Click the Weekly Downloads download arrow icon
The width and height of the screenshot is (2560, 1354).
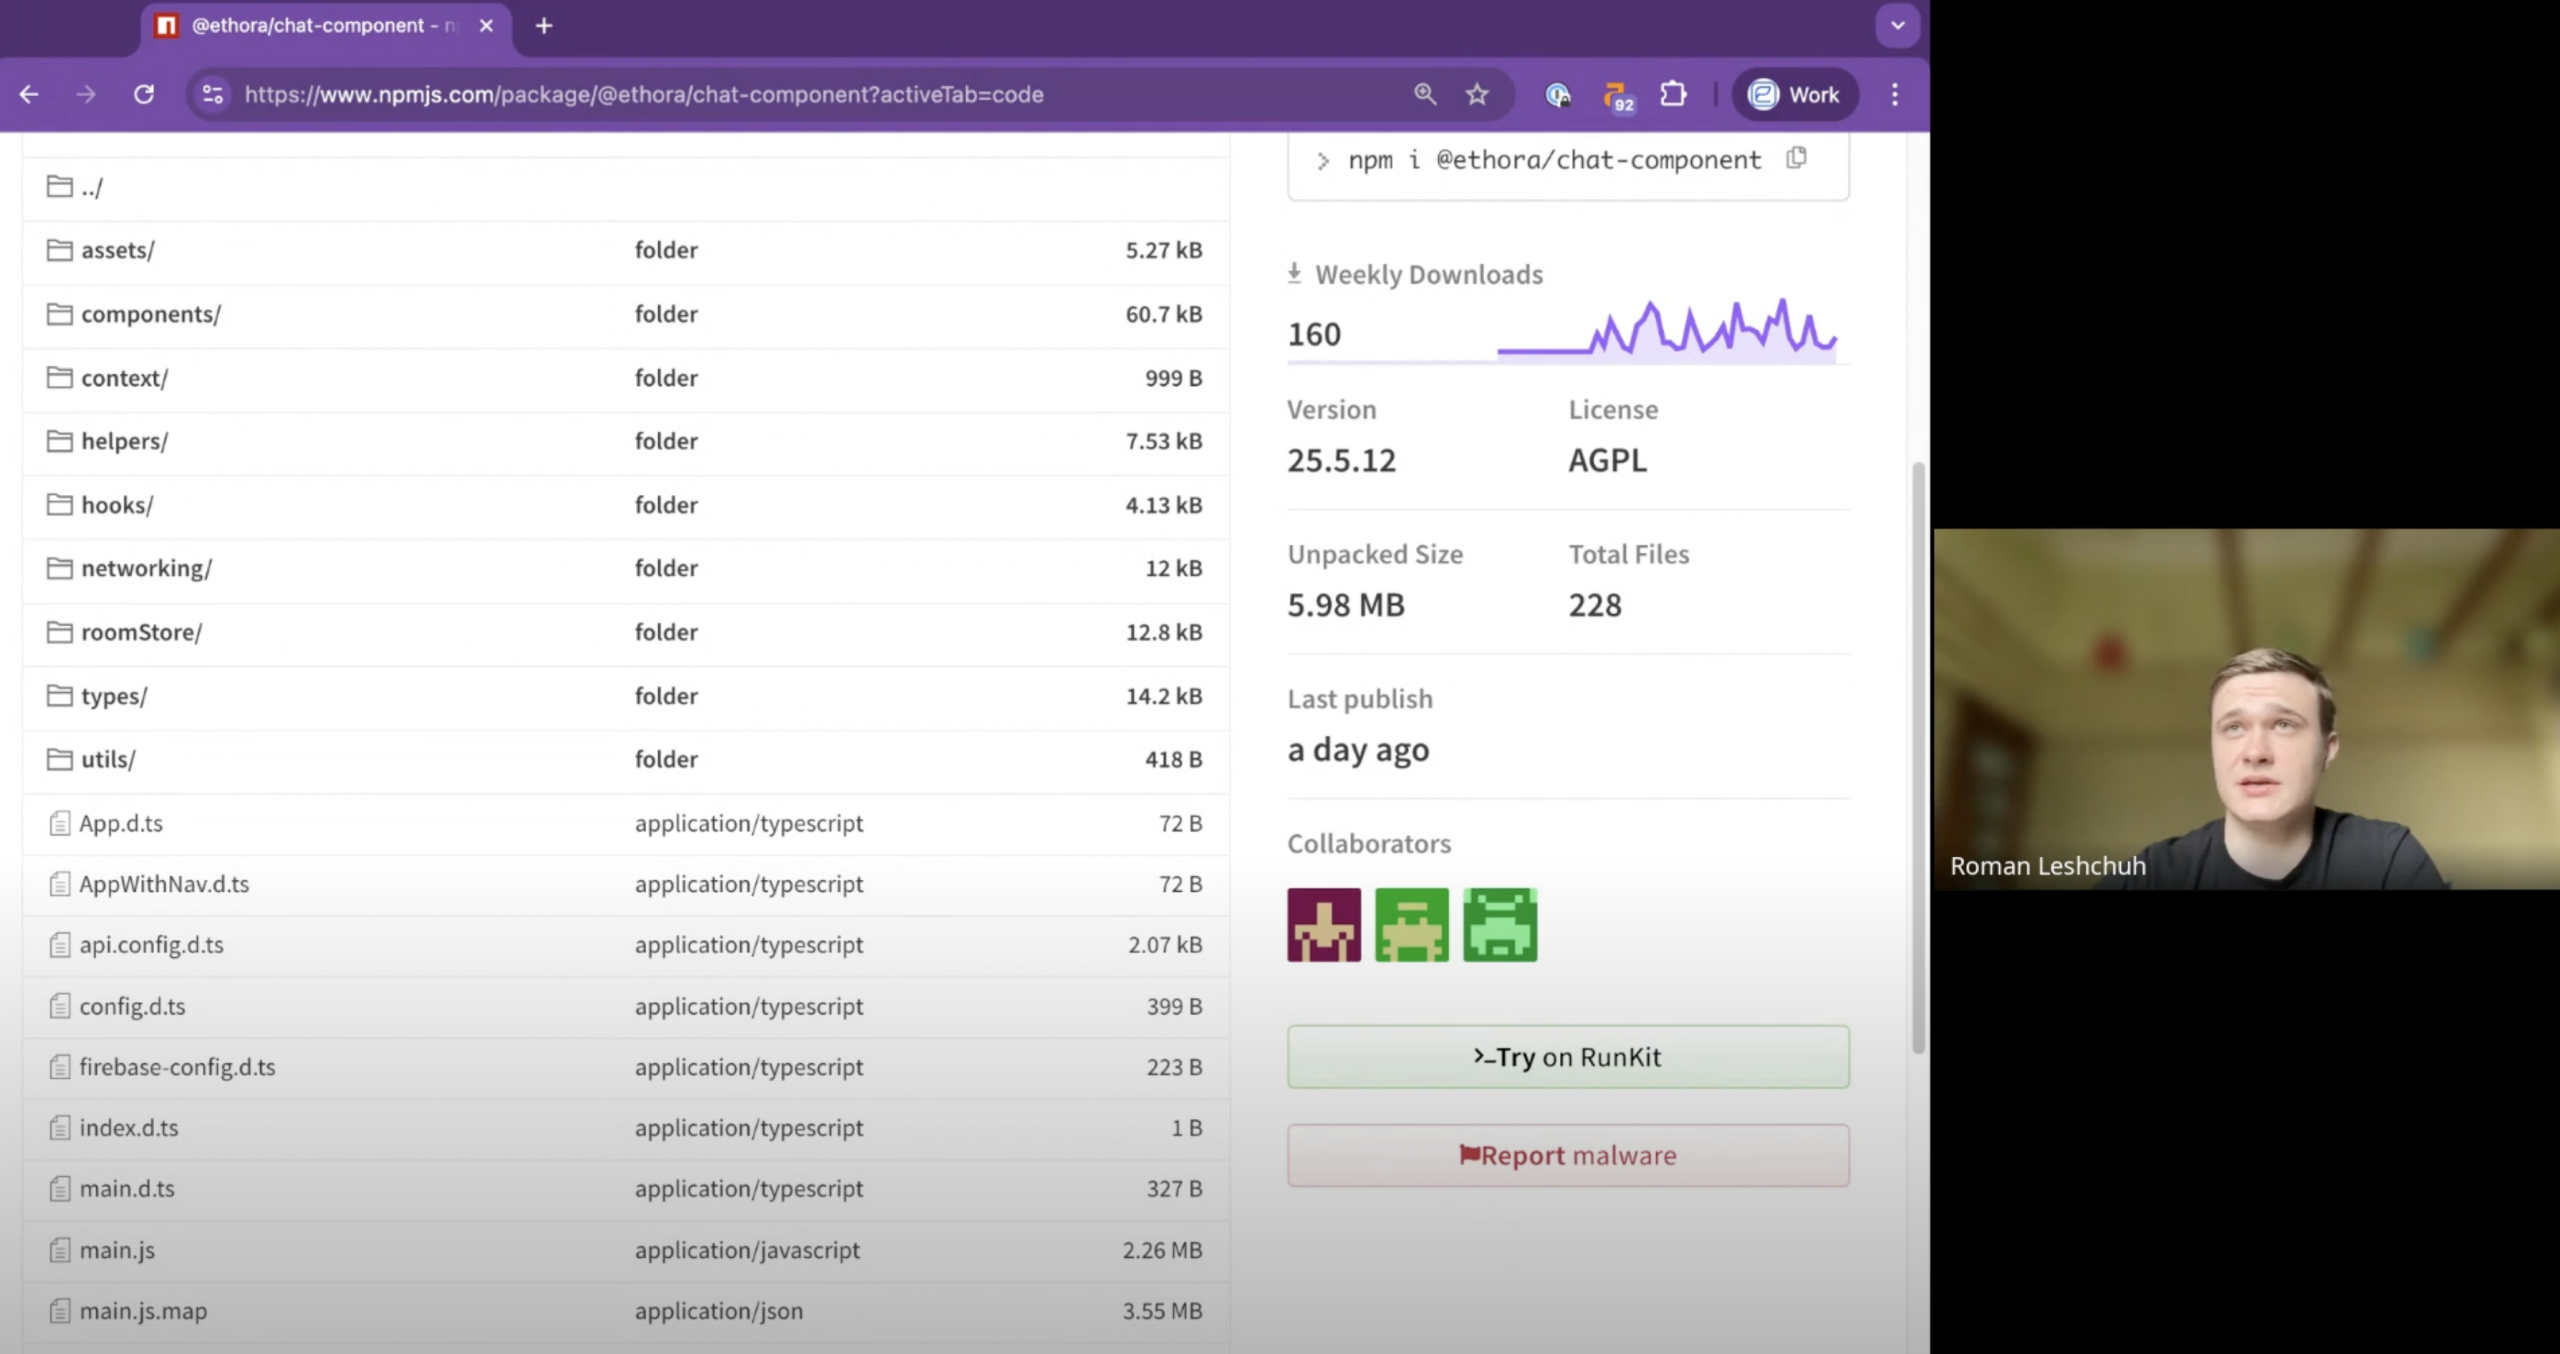(x=1294, y=273)
